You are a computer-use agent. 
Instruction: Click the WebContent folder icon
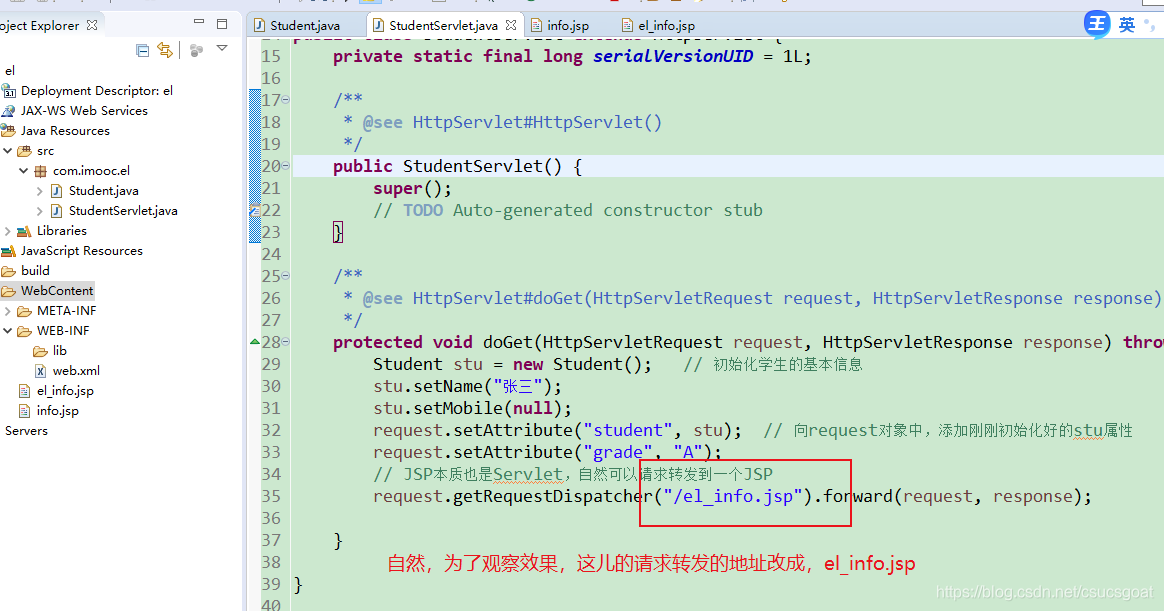point(9,291)
